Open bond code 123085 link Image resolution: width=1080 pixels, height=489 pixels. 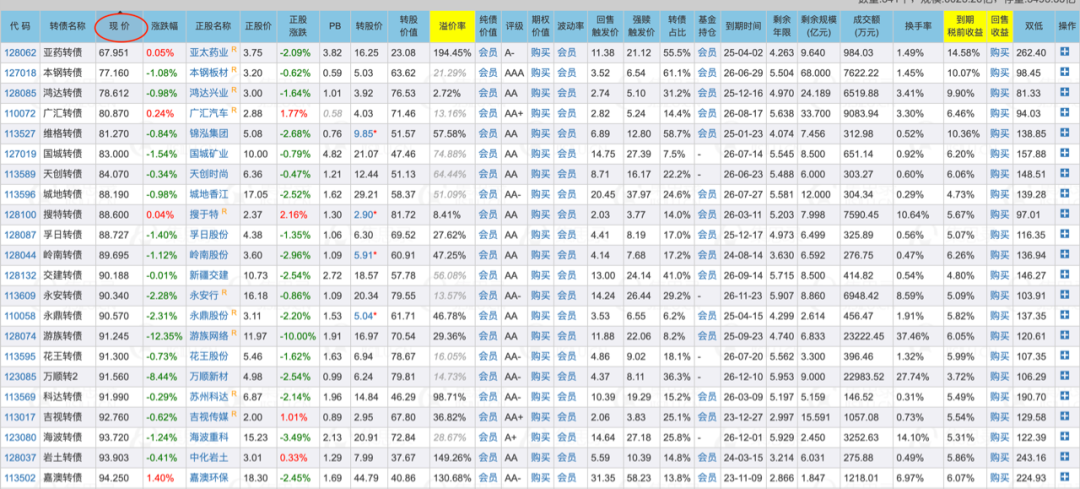(20, 377)
